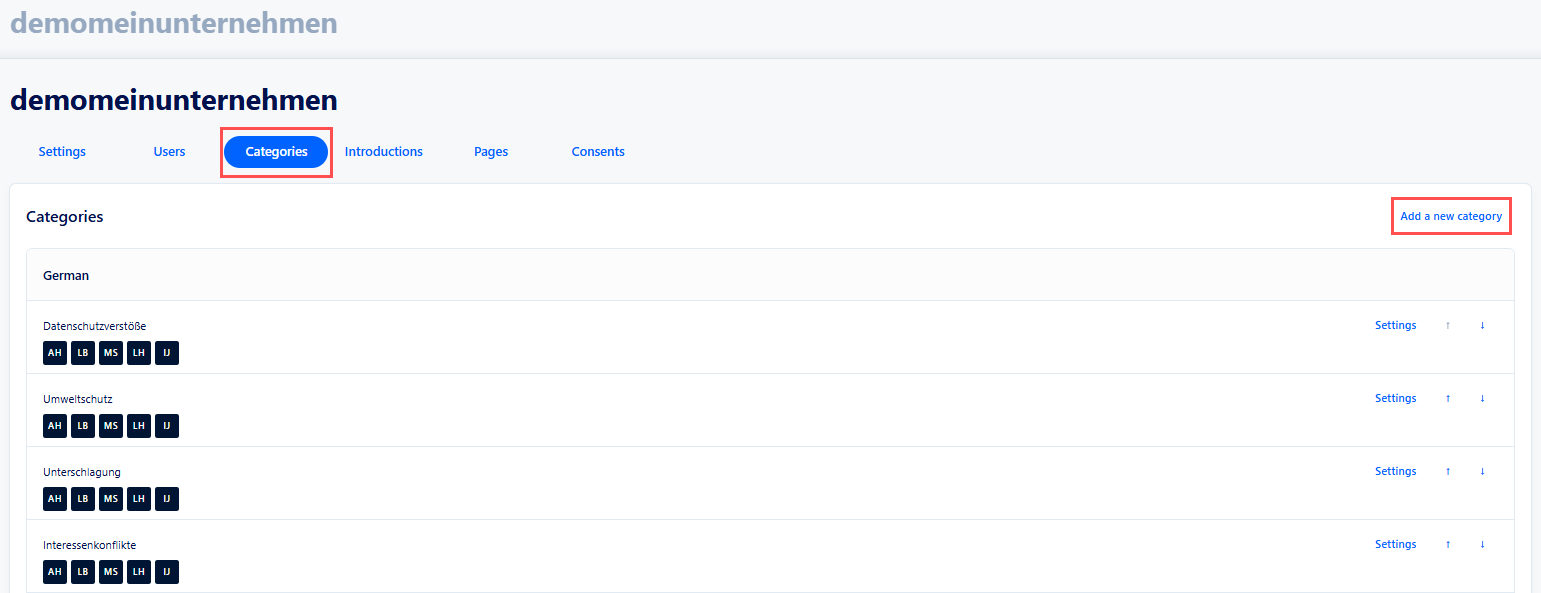Move Unterschlagung category down
1541x593 pixels.
coord(1482,471)
